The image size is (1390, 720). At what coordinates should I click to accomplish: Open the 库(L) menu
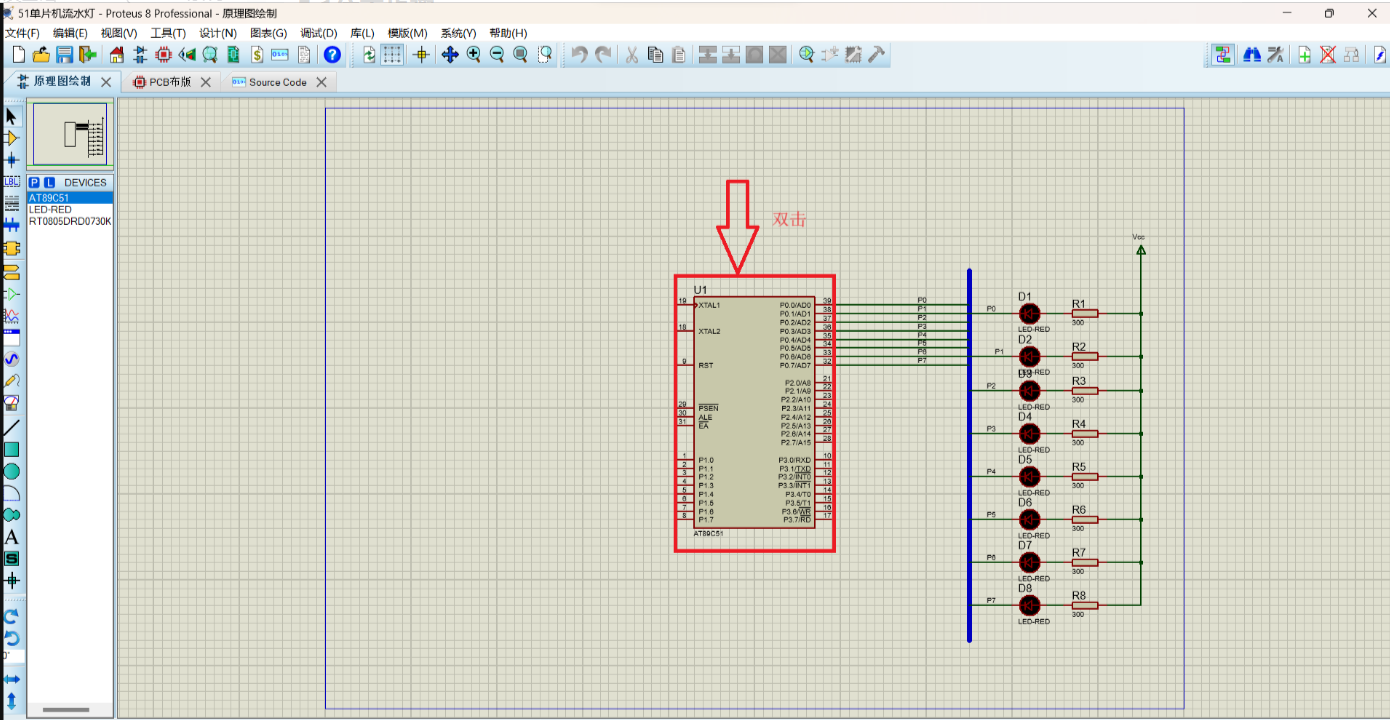(362, 33)
